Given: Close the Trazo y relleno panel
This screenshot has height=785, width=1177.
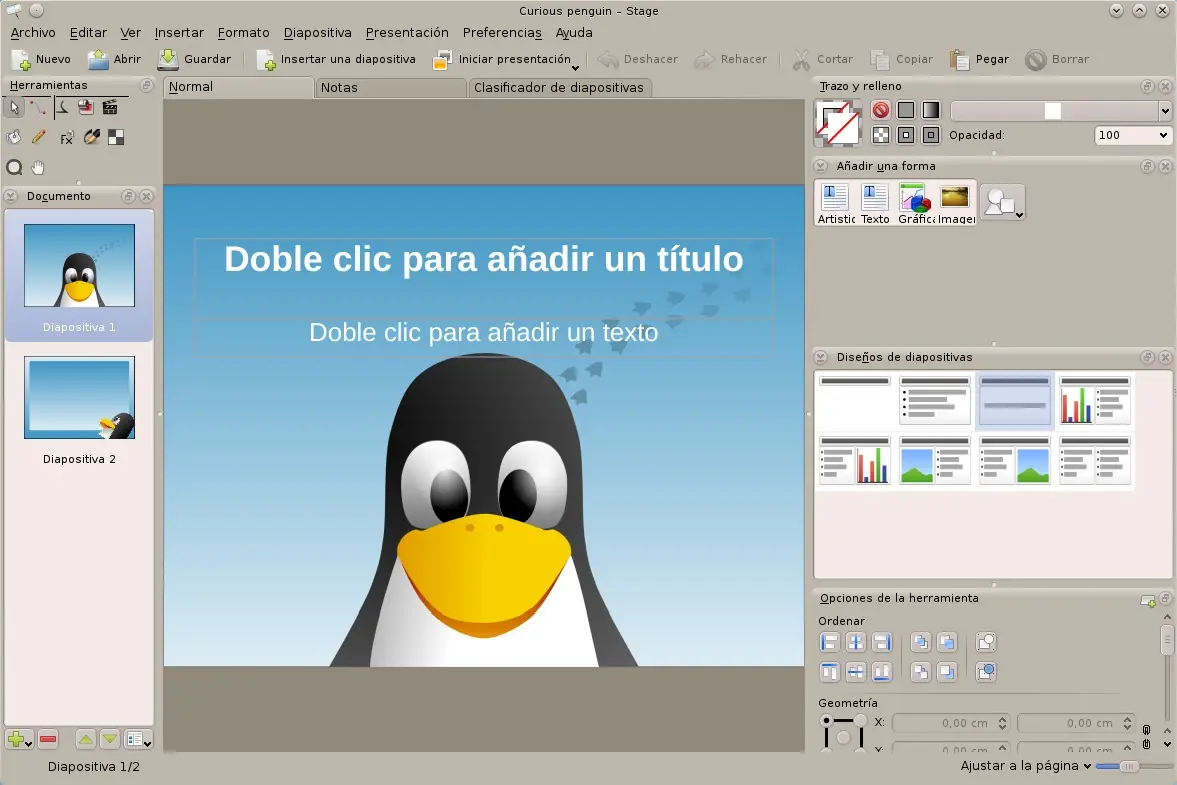Looking at the screenshot, I should coord(1165,86).
